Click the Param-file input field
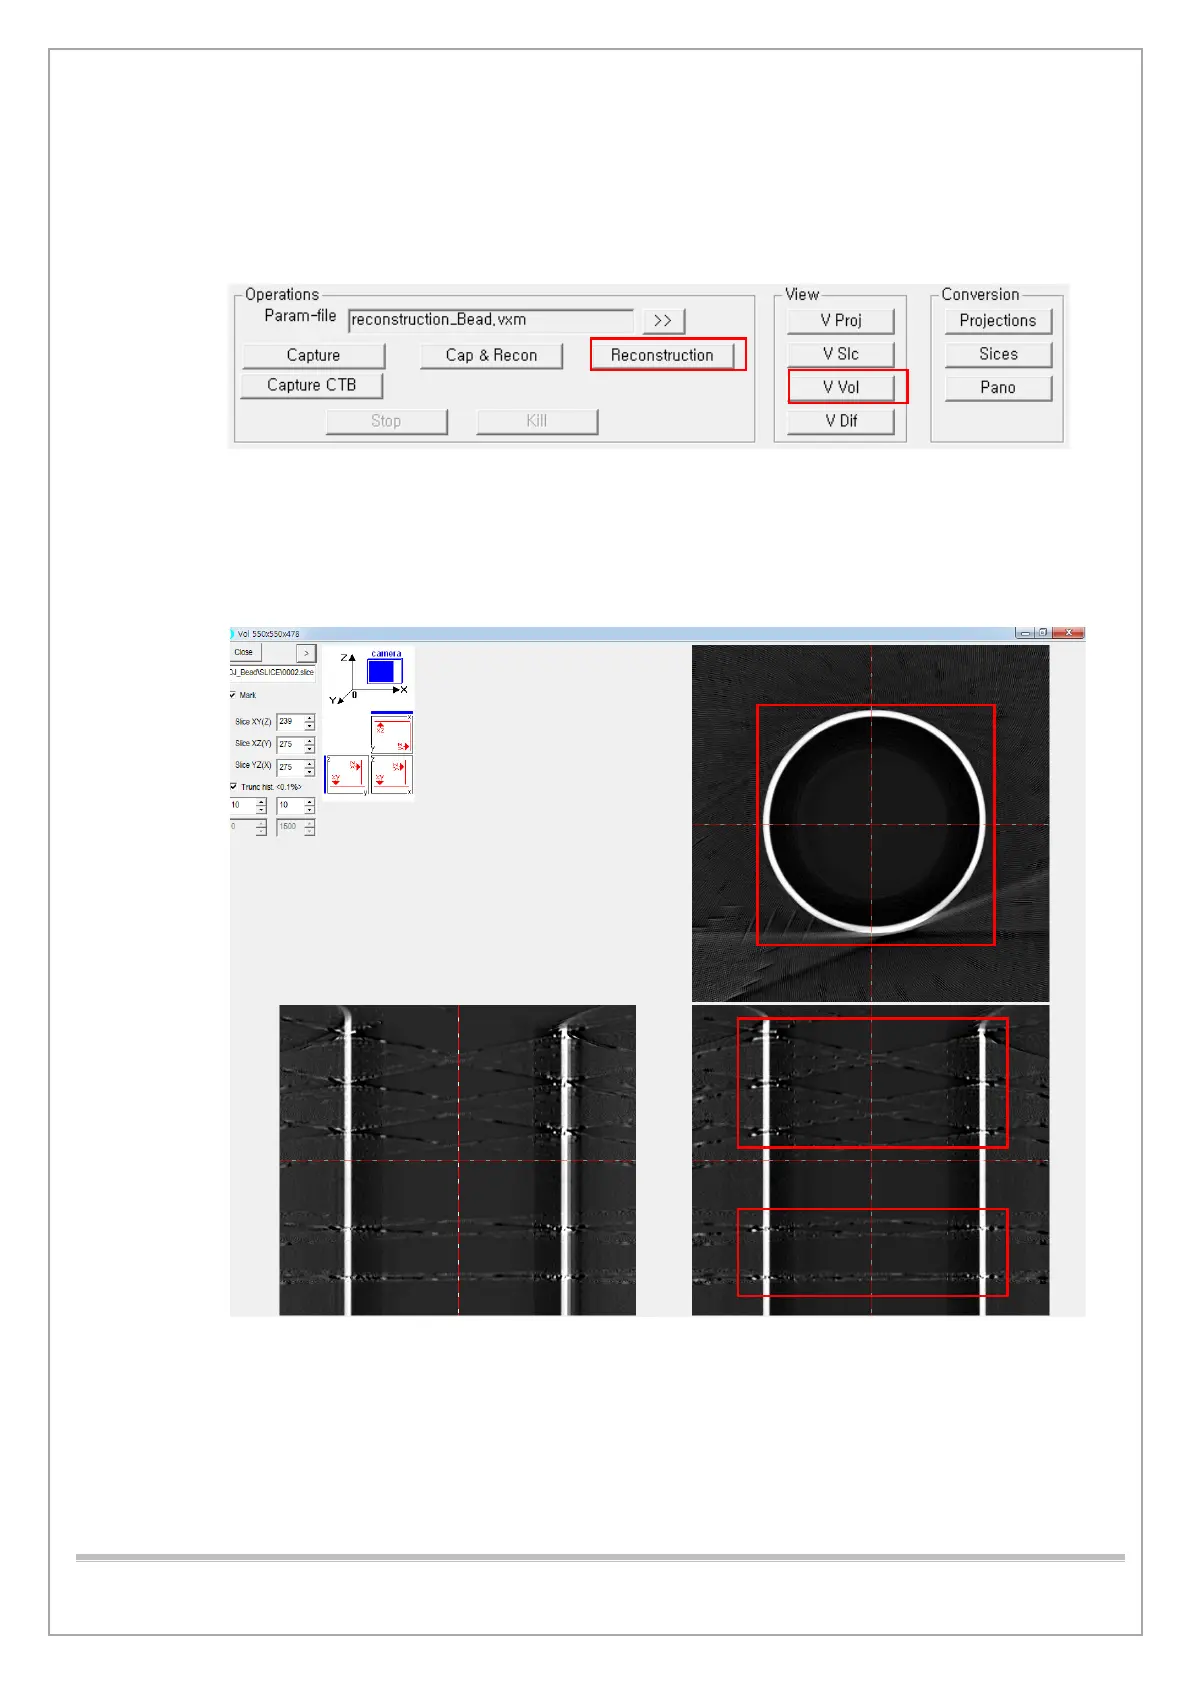 coord(490,320)
